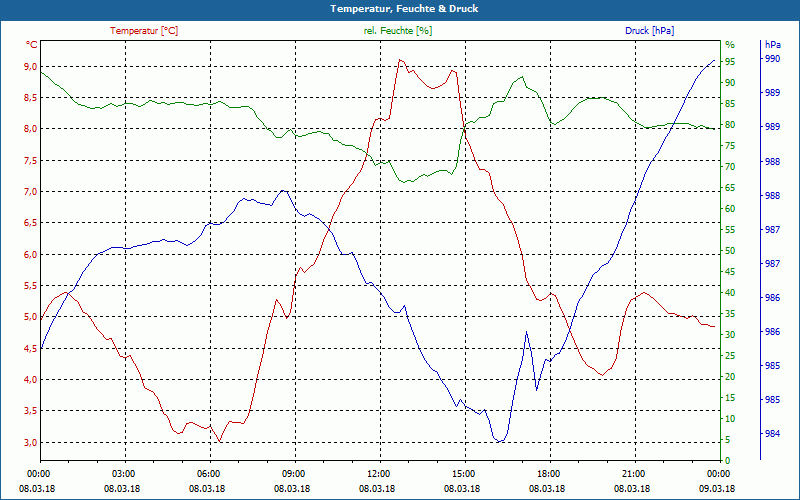Viewport: 800px width, 500px height.
Task: Click the "7,0" temperature axis value
Action: click(x=31, y=192)
